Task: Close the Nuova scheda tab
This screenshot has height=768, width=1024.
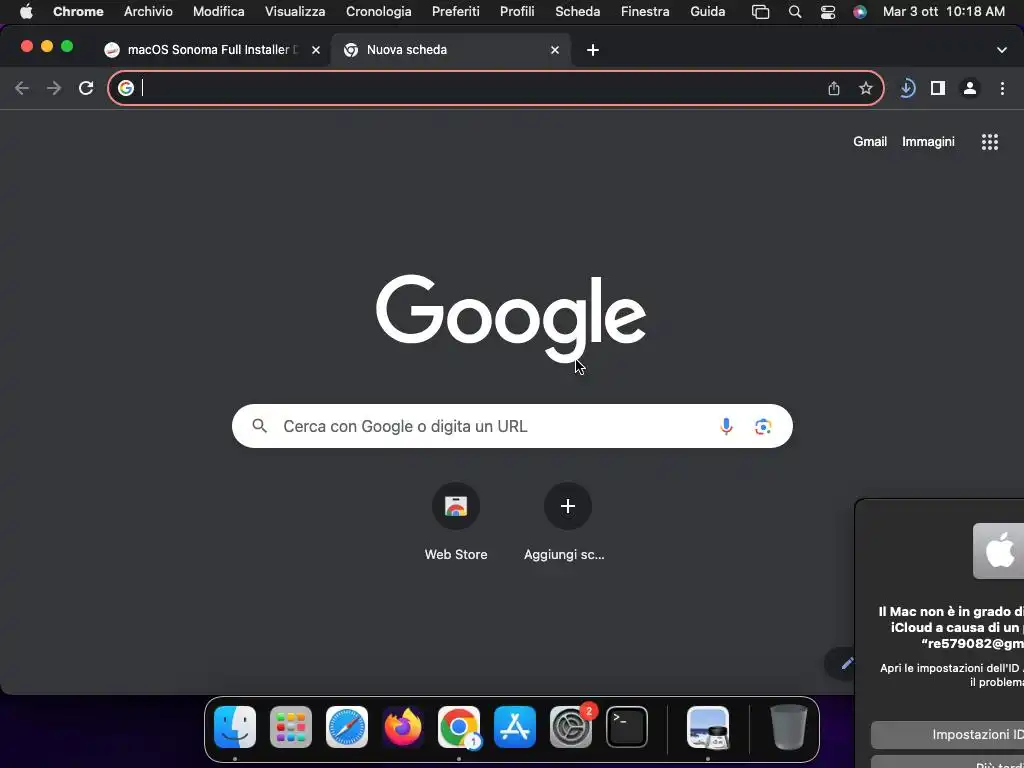Action: 555,50
